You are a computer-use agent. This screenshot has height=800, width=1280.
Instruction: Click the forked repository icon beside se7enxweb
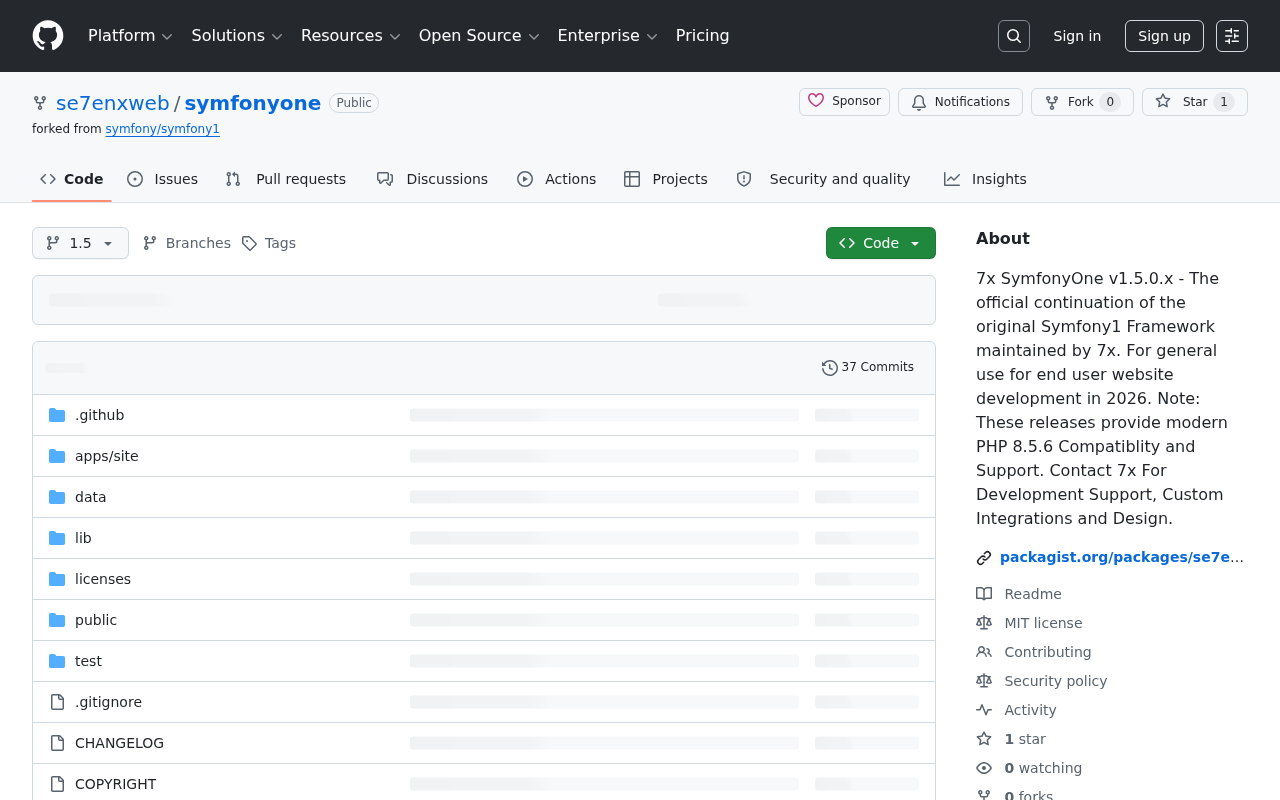pos(40,103)
